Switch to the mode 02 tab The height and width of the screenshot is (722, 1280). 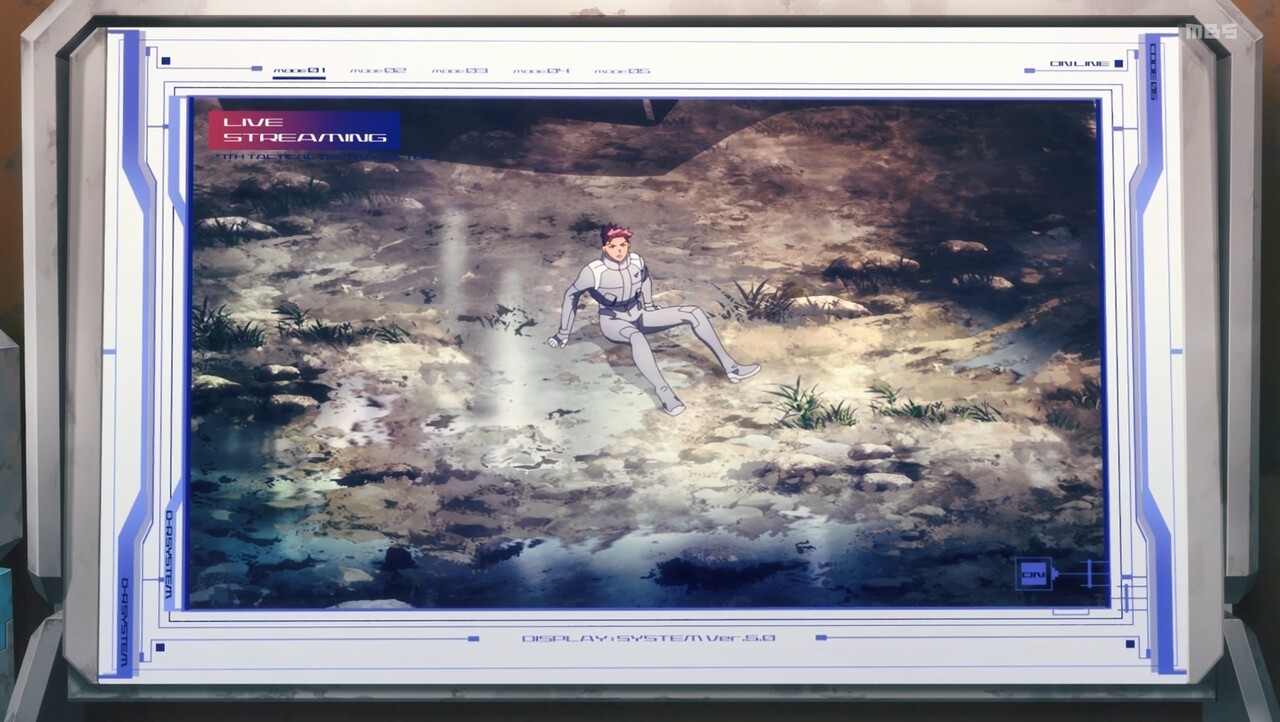point(378,71)
